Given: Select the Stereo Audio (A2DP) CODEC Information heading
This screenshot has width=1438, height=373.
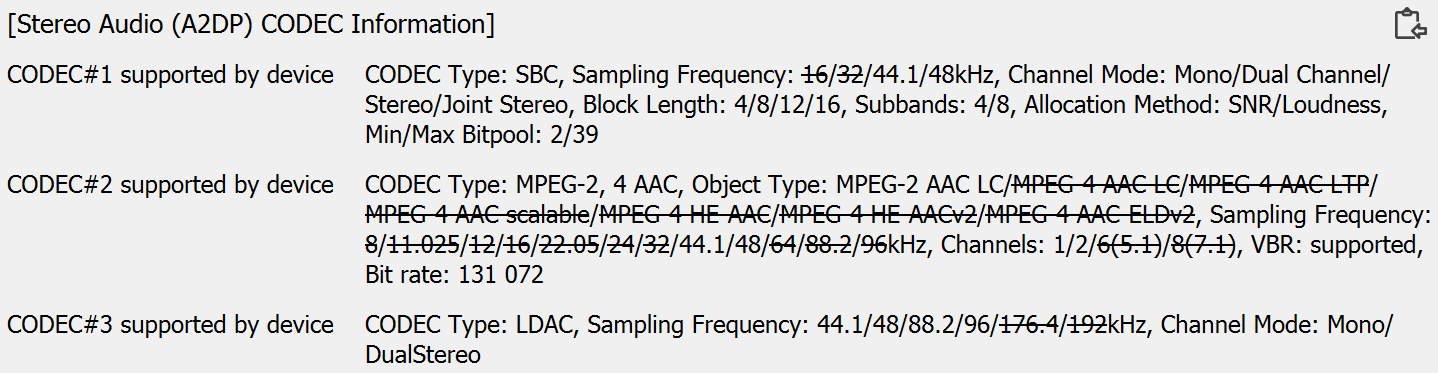Looking at the screenshot, I should (251, 24).
